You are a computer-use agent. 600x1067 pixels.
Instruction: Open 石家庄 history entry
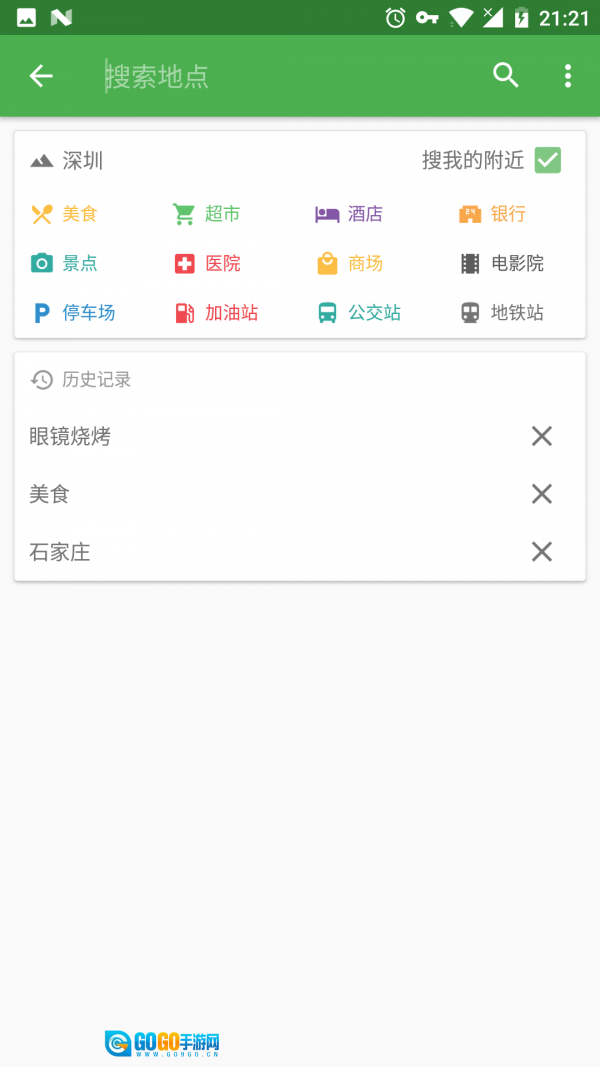60,552
